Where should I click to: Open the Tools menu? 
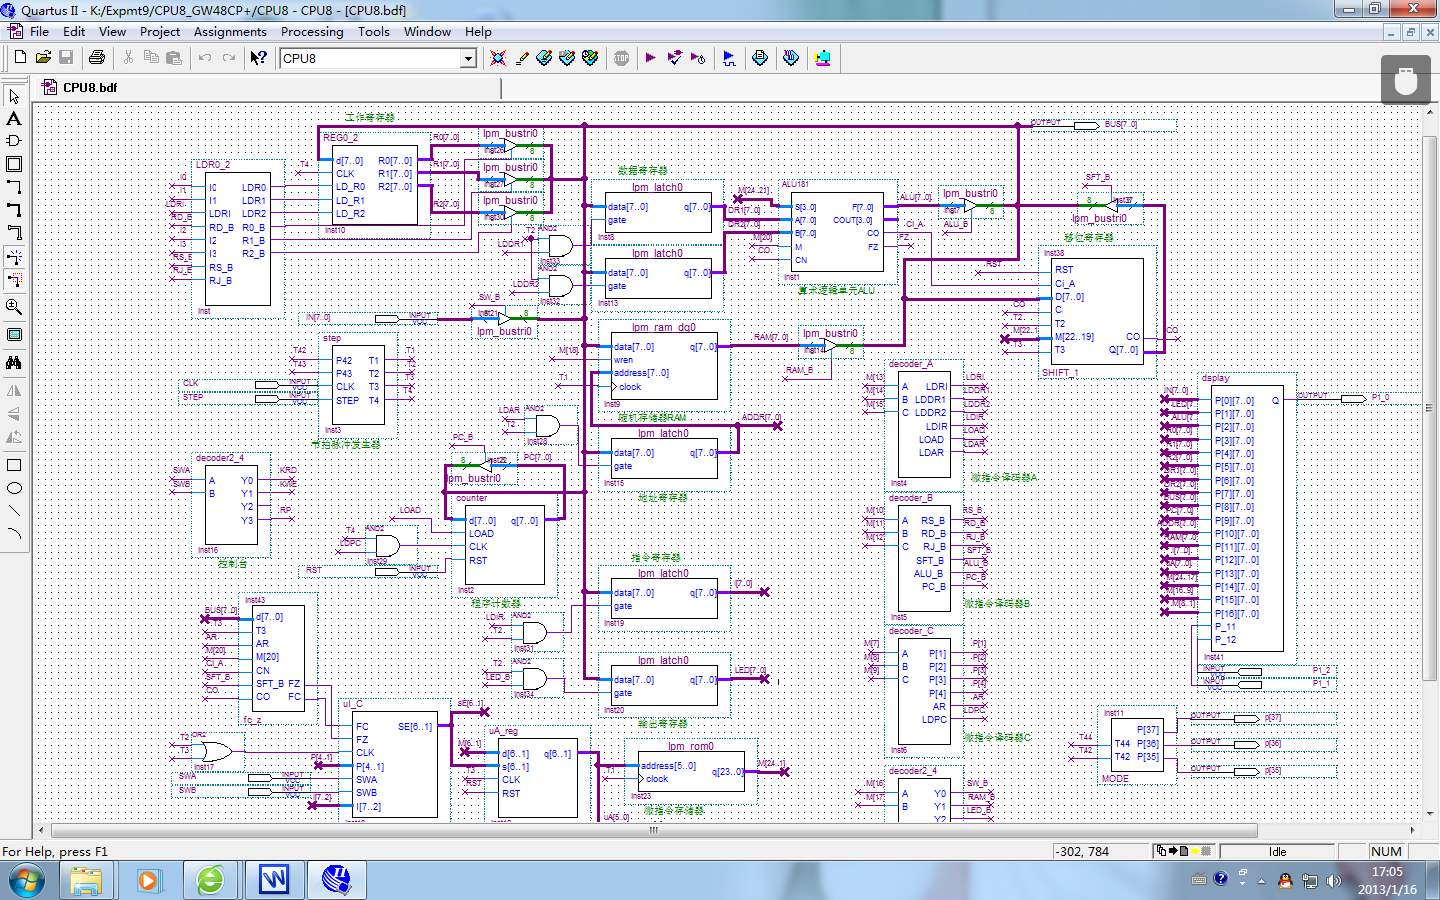pyautogui.click(x=374, y=31)
